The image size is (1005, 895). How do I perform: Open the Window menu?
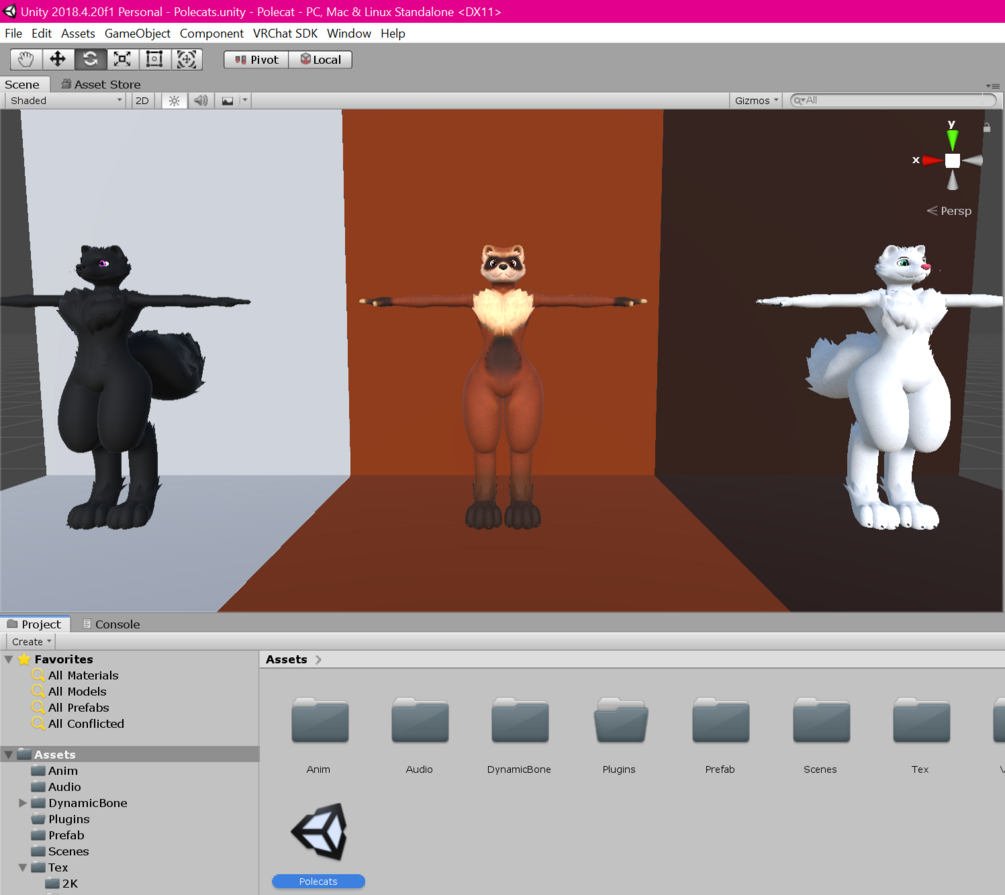point(349,33)
